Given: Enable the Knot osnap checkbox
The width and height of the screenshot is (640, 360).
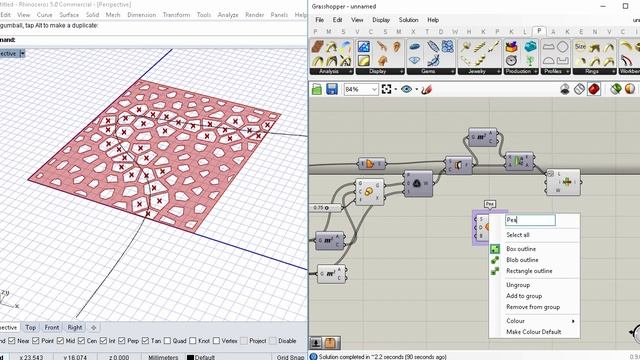Looking at the screenshot, I should 193,340.
